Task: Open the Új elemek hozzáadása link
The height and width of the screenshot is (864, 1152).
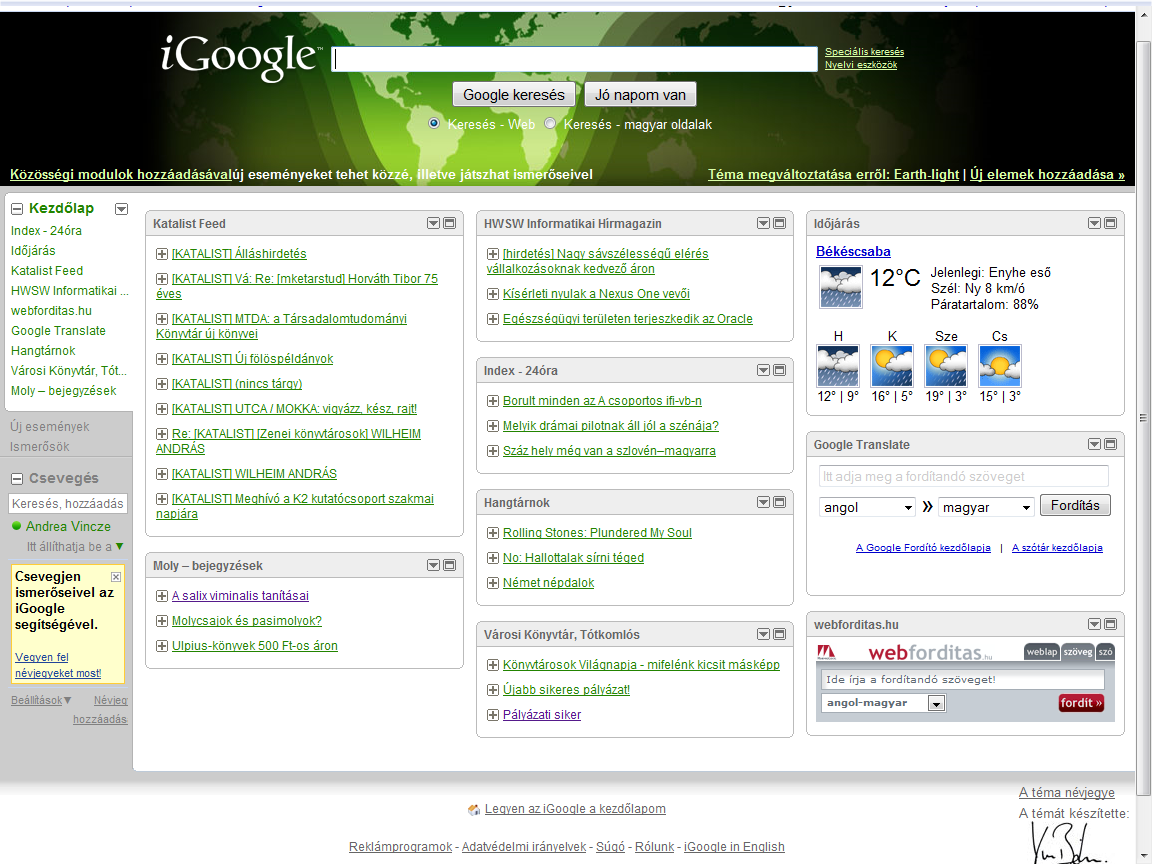Action: click(x=1047, y=175)
